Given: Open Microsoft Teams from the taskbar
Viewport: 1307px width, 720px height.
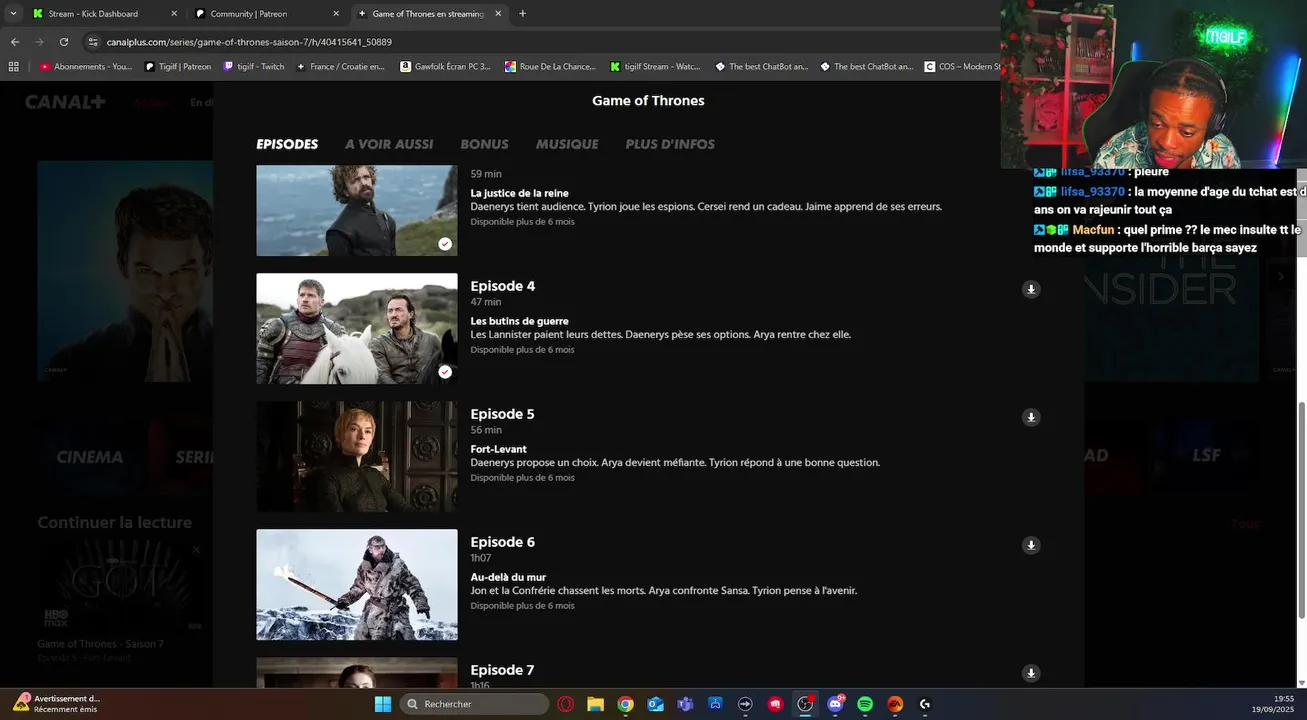Looking at the screenshot, I should [685, 704].
